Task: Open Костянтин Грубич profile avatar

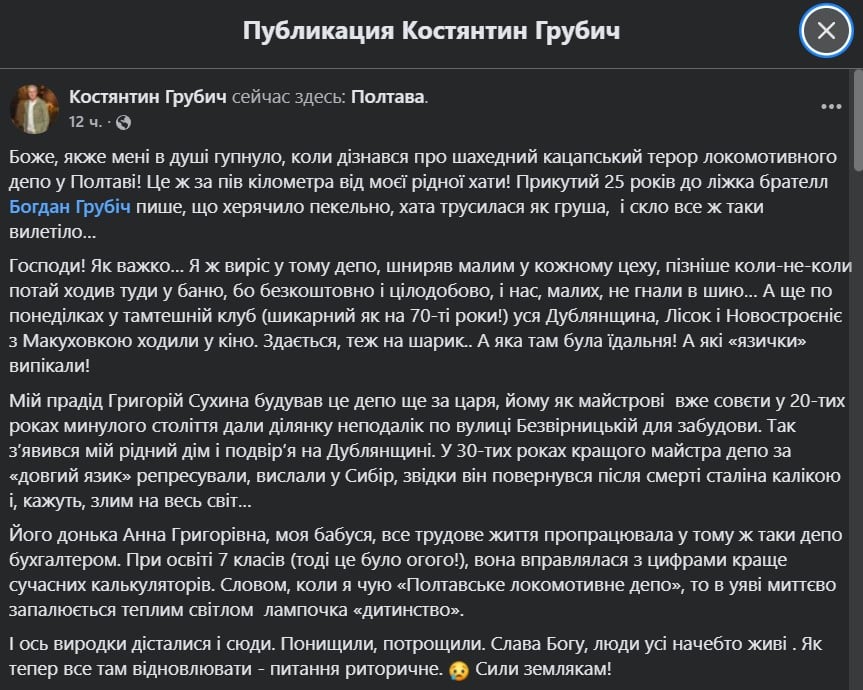Action: 34,108
